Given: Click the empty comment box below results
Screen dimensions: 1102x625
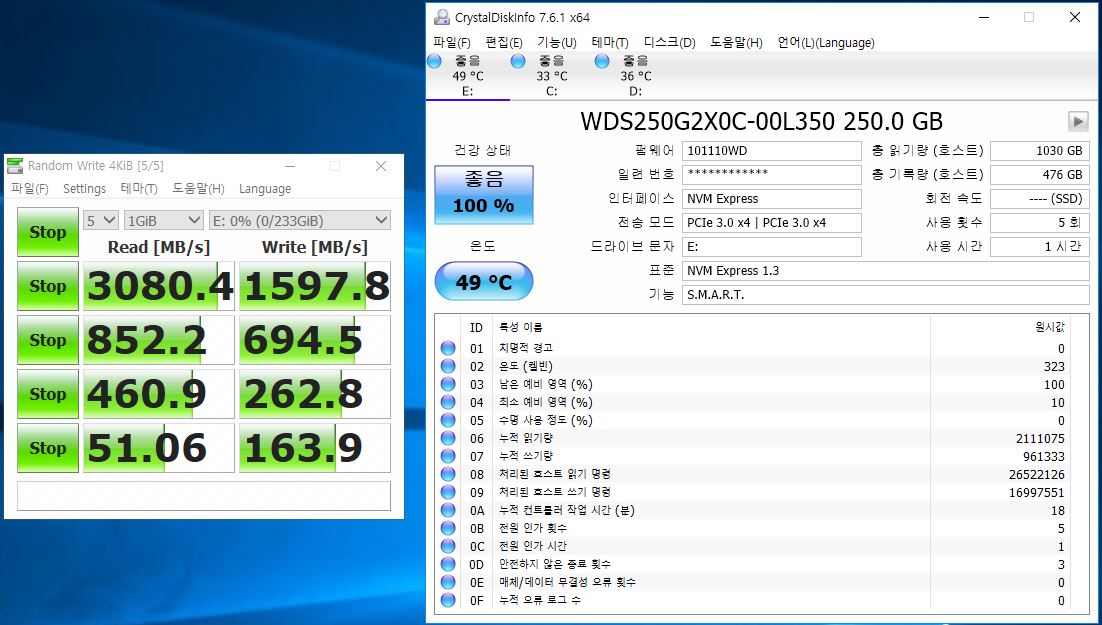Looking at the screenshot, I should (x=204, y=495).
